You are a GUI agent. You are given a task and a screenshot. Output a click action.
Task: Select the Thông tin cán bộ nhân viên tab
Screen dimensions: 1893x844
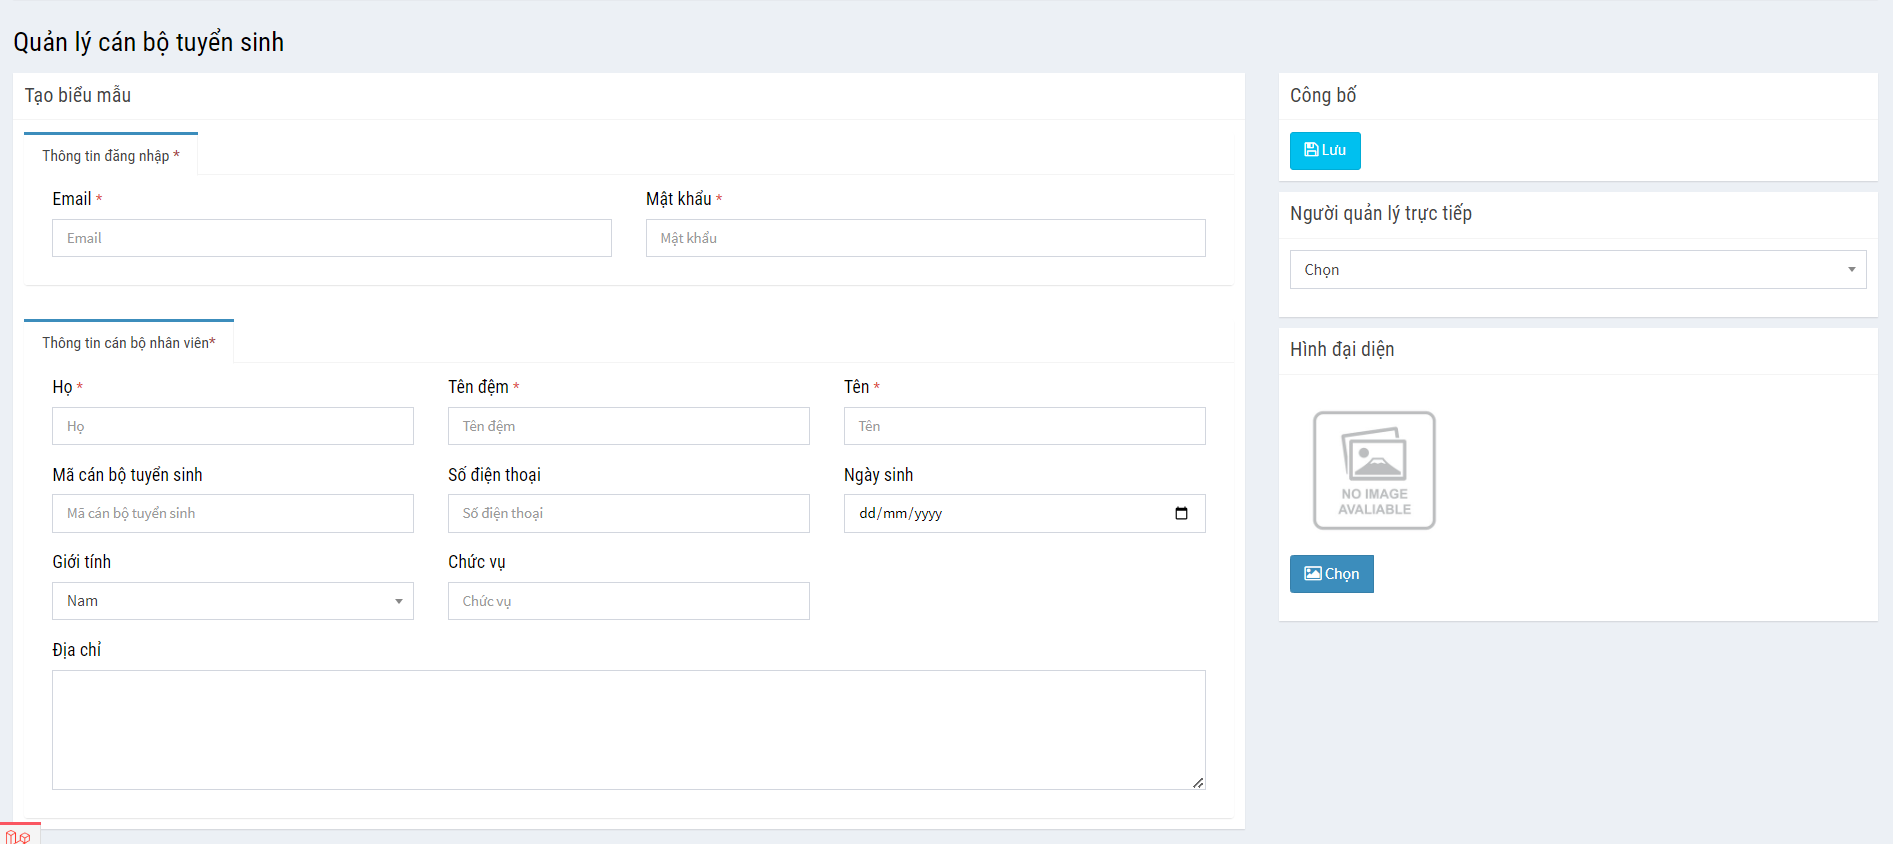pos(128,343)
